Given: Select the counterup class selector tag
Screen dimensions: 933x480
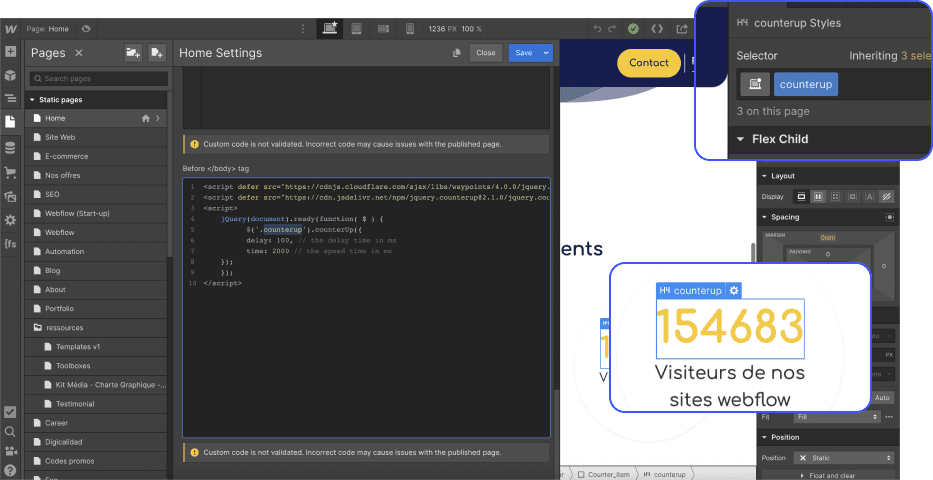Looking at the screenshot, I should 806,84.
